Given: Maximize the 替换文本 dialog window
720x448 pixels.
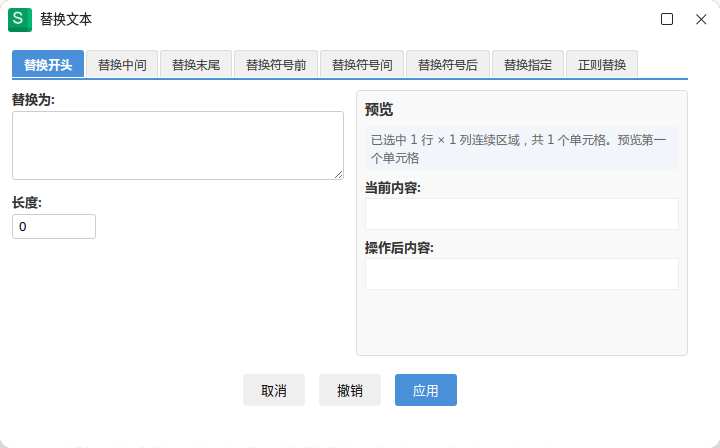Looking at the screenshot, I should coord(667,19).
